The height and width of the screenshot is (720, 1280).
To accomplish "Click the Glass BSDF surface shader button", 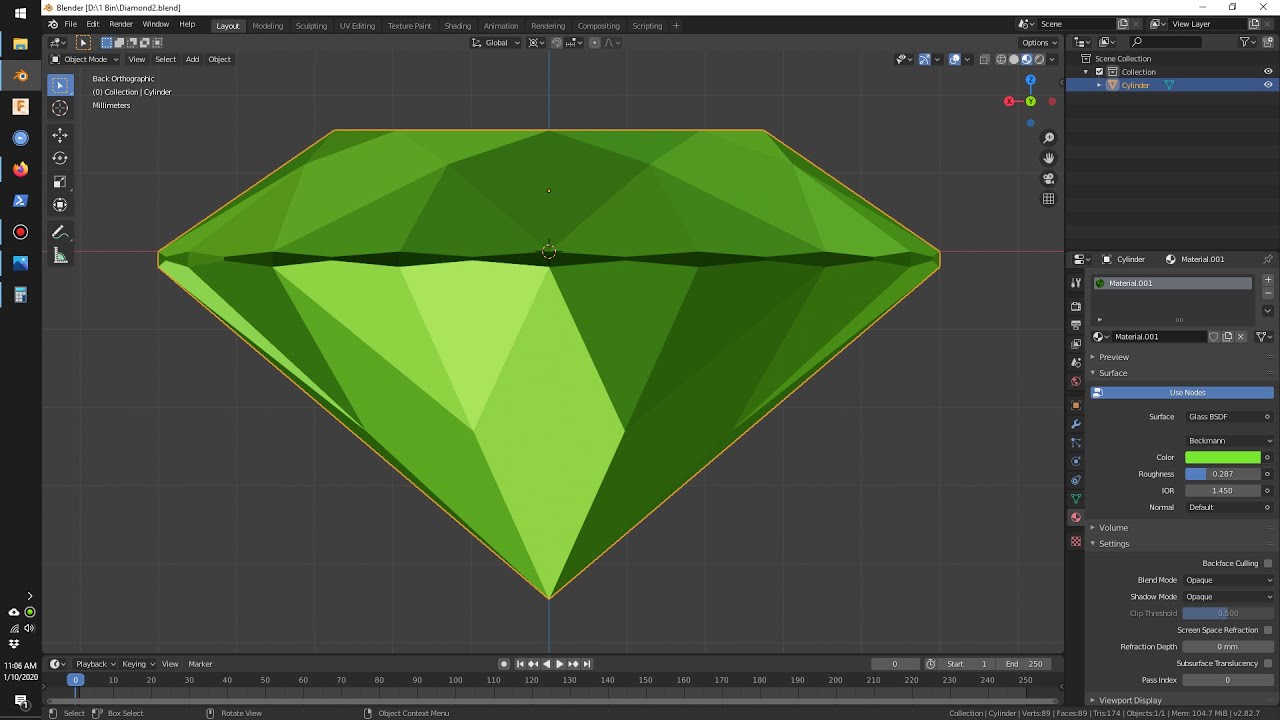I will (x=1230, y=417).
